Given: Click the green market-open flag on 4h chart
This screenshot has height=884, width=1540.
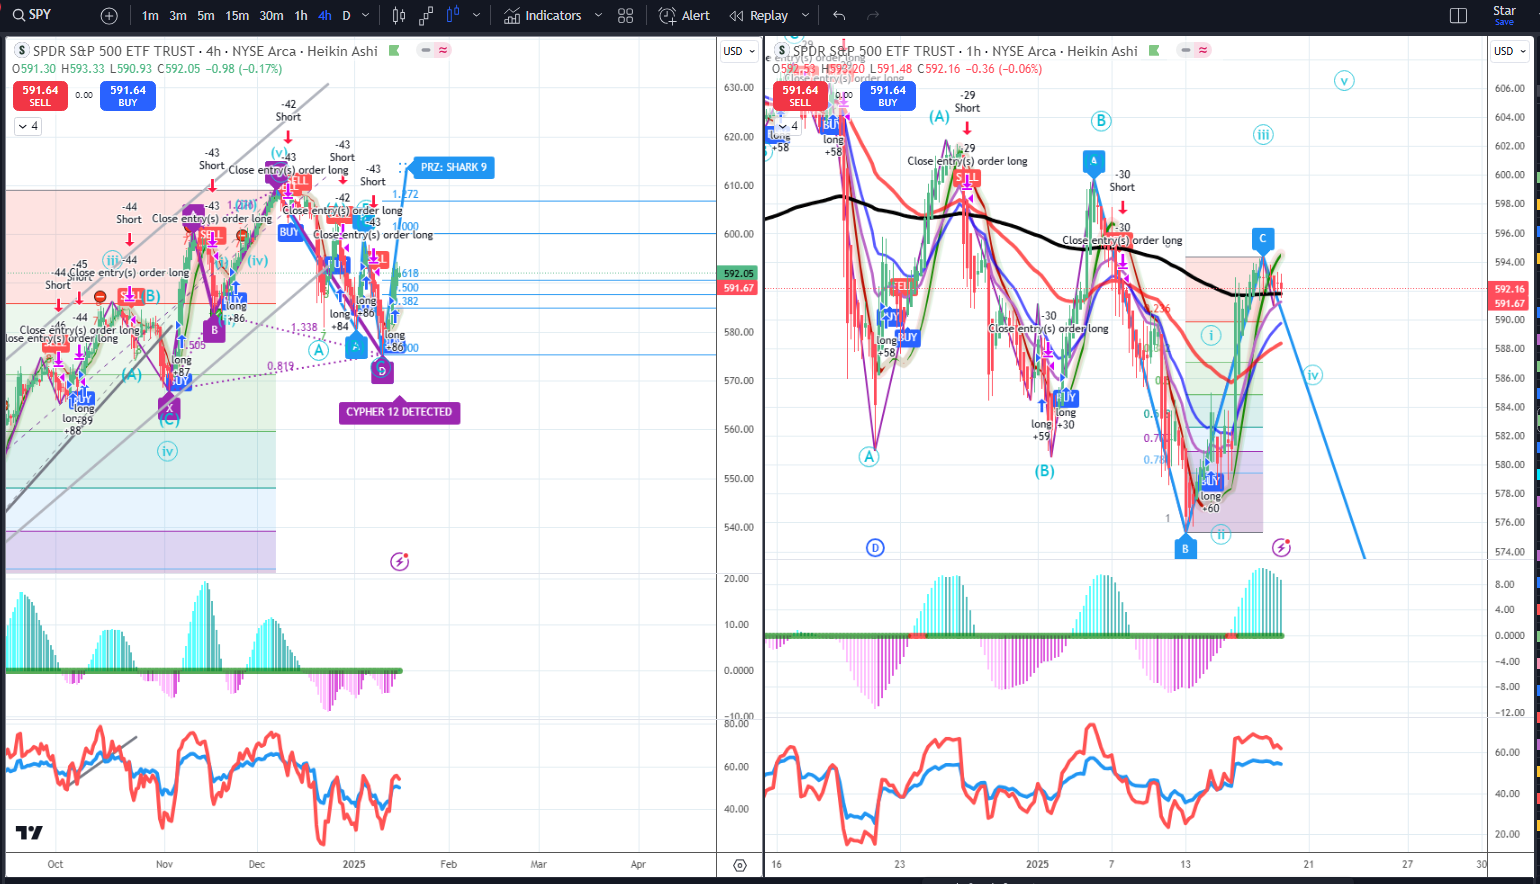Looking at the screenshot, I should click(x=394, y=51).
